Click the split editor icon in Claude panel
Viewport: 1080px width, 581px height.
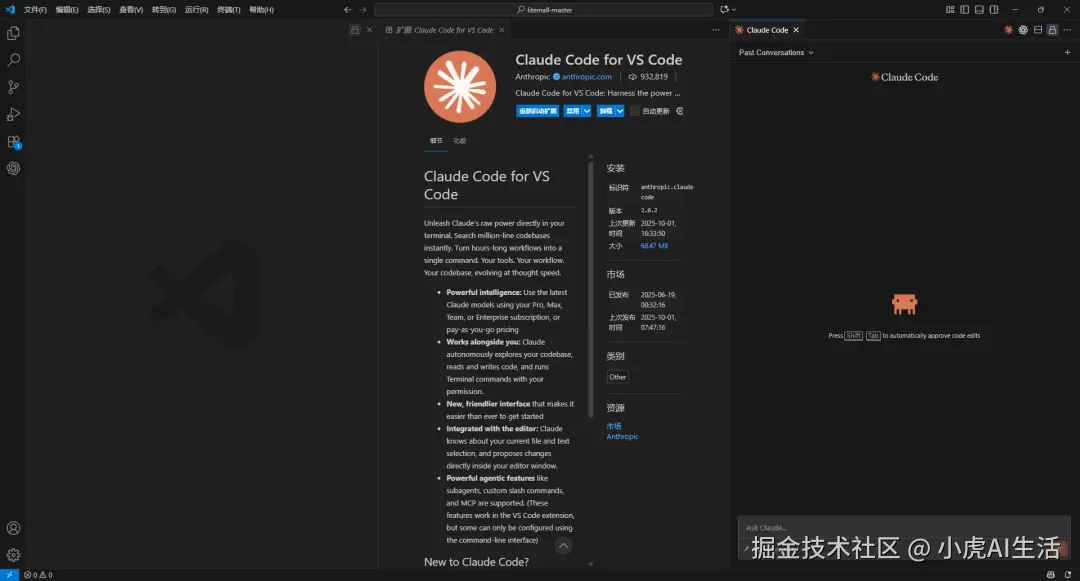click(1038, 30)
